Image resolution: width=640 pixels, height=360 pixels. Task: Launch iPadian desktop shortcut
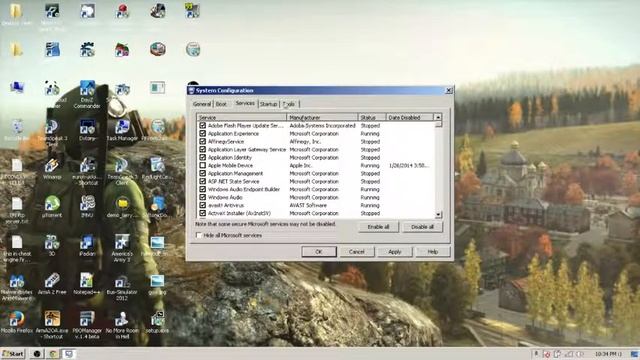tap(87, 246)
